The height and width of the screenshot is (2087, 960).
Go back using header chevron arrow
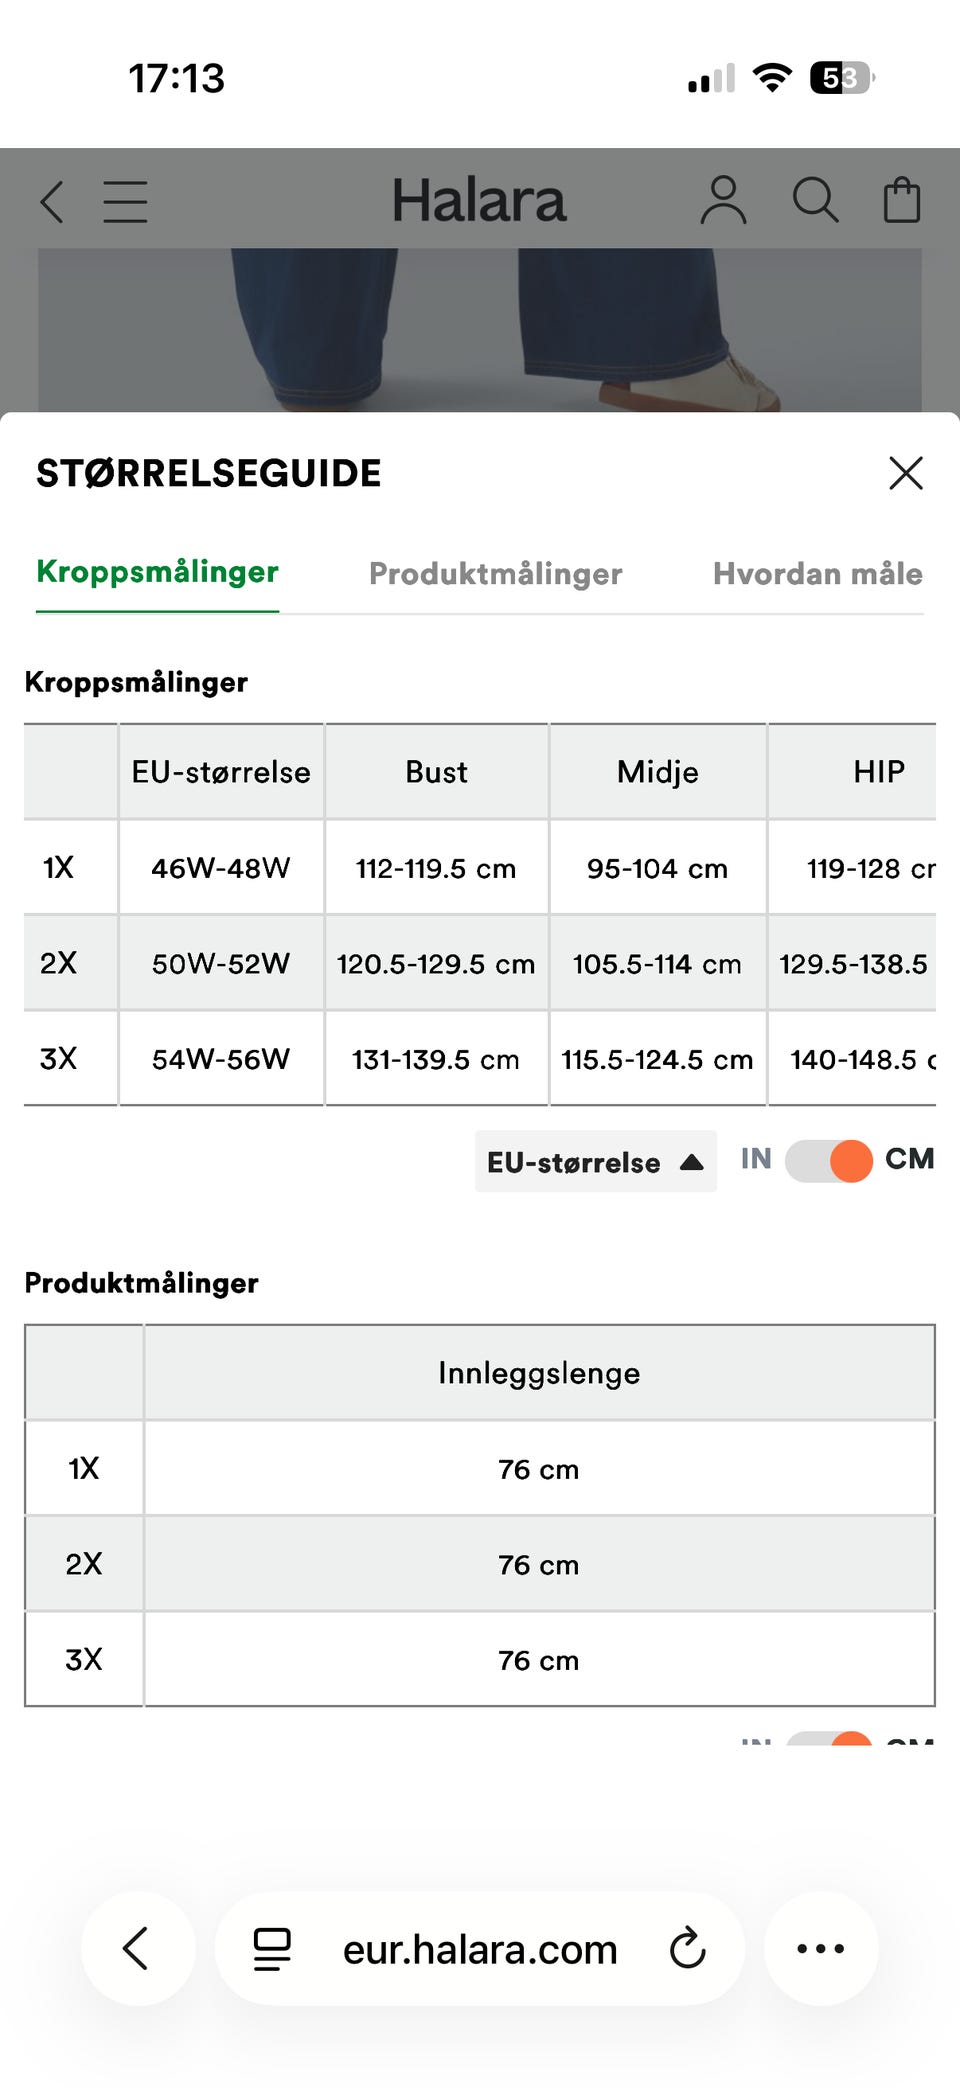point(53,201)
